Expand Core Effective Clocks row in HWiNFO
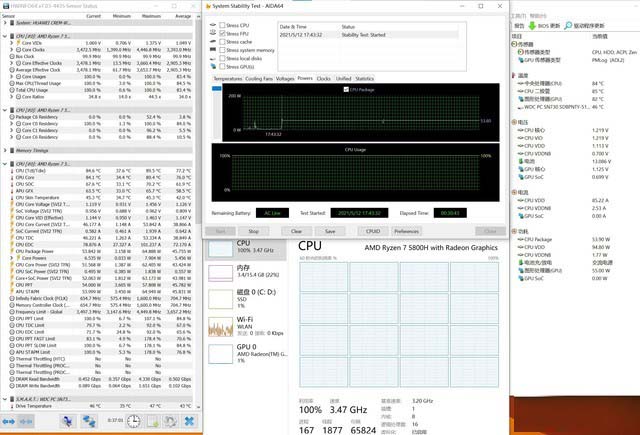The width and height of the screenshot is (640, 435). point(11,63)
